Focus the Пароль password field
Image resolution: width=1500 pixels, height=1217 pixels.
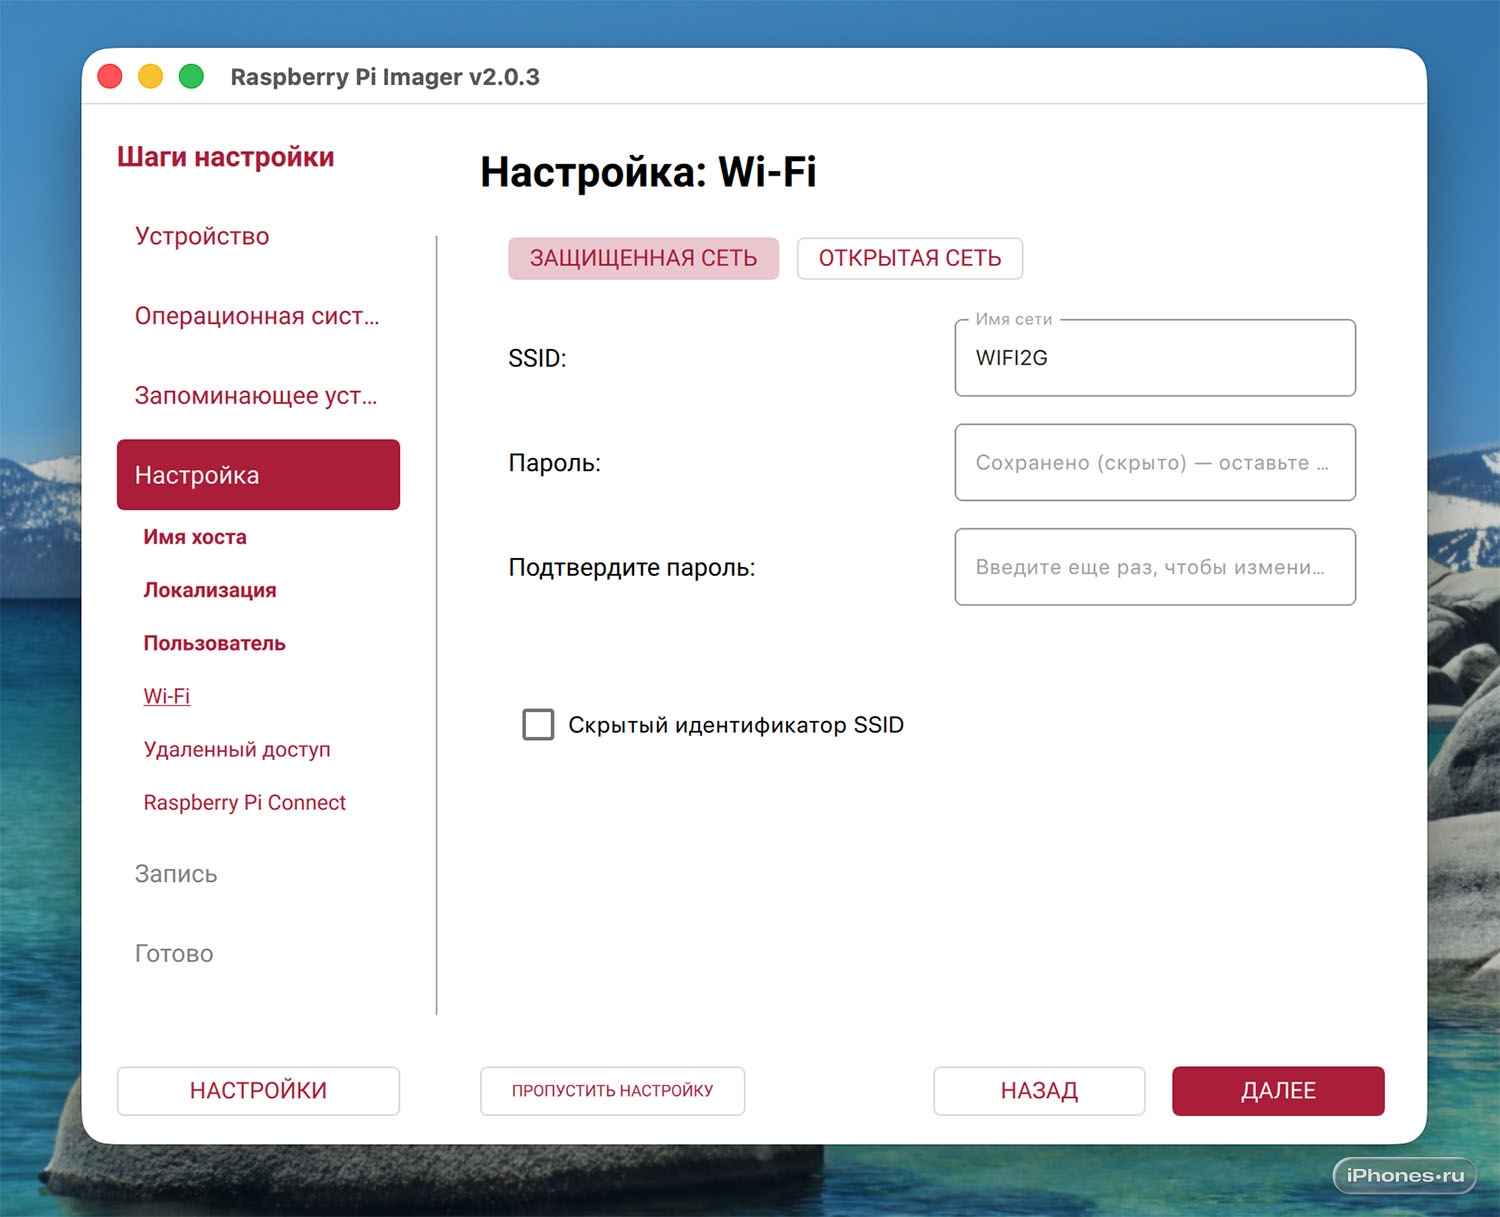point(1155,462)
